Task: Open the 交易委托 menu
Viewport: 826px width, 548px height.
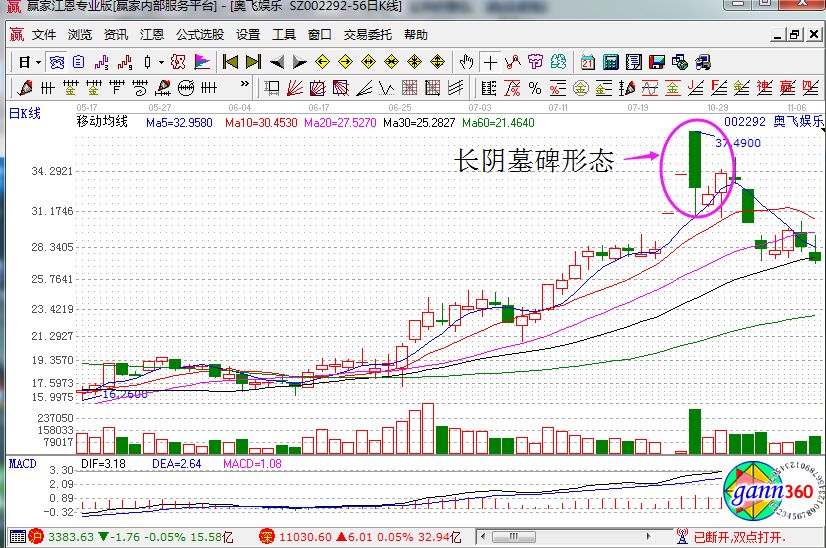Action: [x=367, y=35]
